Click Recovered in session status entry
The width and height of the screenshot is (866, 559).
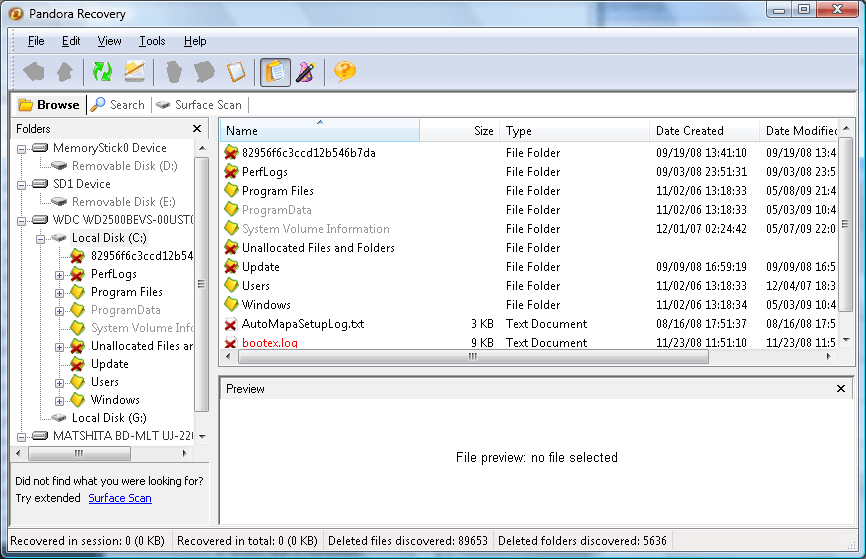[87, 541]
